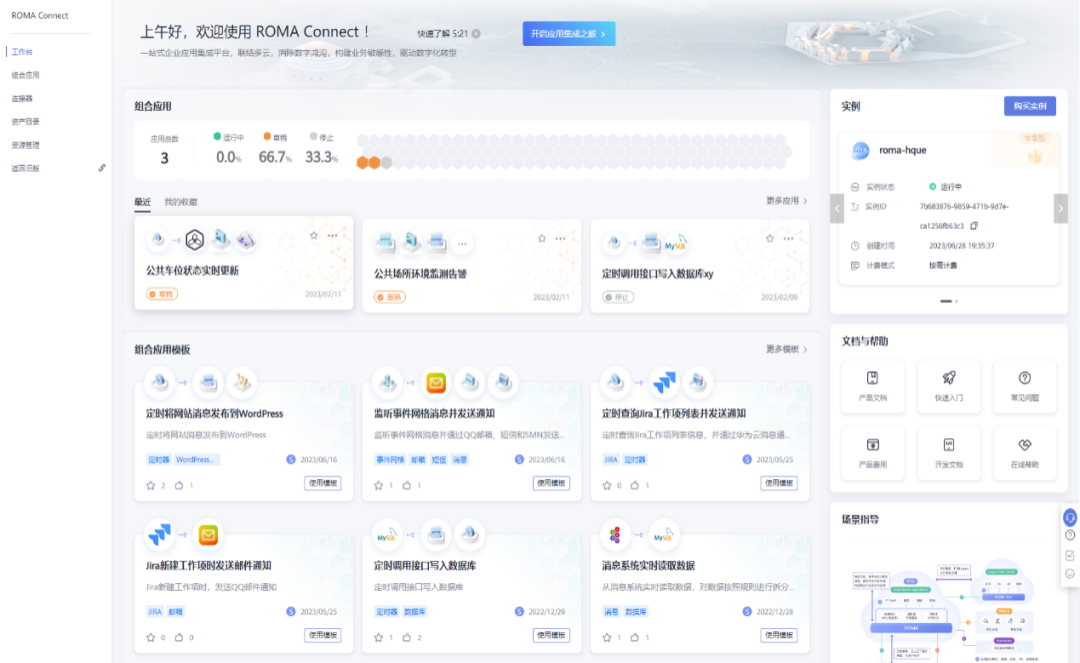Click the link icon beside 返回旧版
1080x663 pixels.
coord(102,168)
